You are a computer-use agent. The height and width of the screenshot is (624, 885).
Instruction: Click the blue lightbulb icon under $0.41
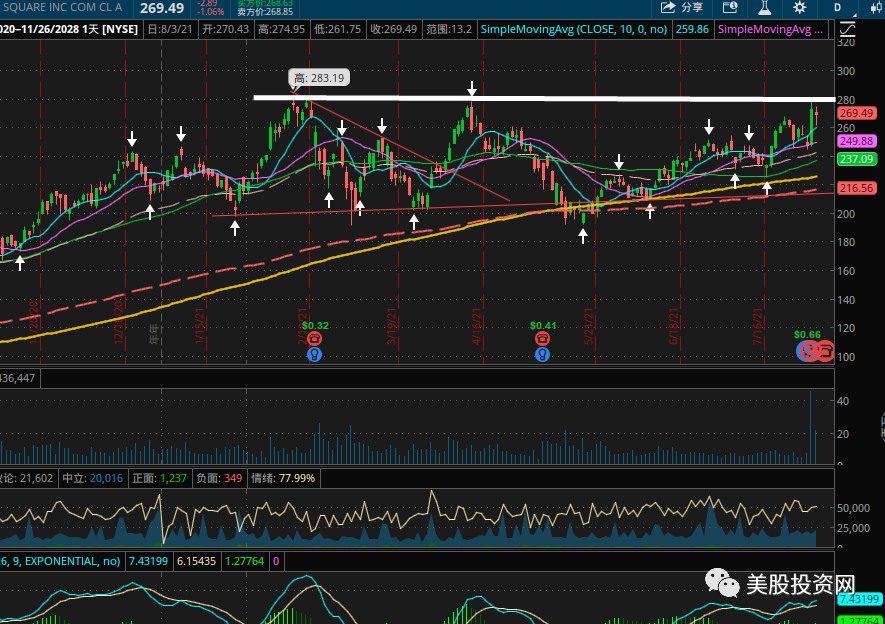click(x=542, y=354)
